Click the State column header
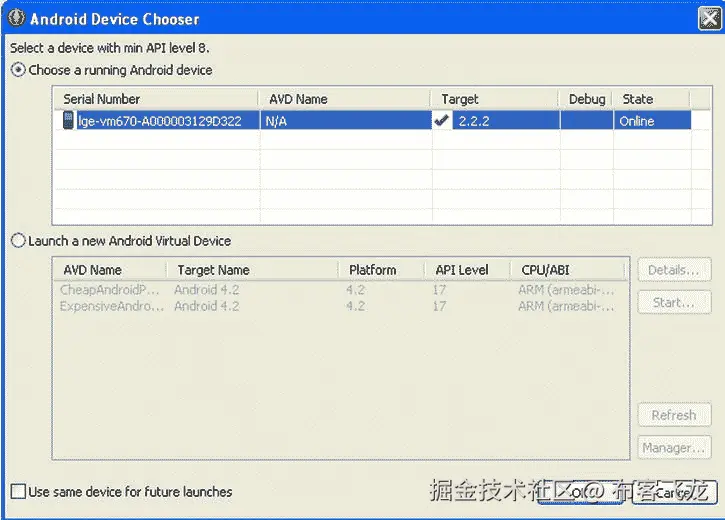 click(x=651, y=99)
